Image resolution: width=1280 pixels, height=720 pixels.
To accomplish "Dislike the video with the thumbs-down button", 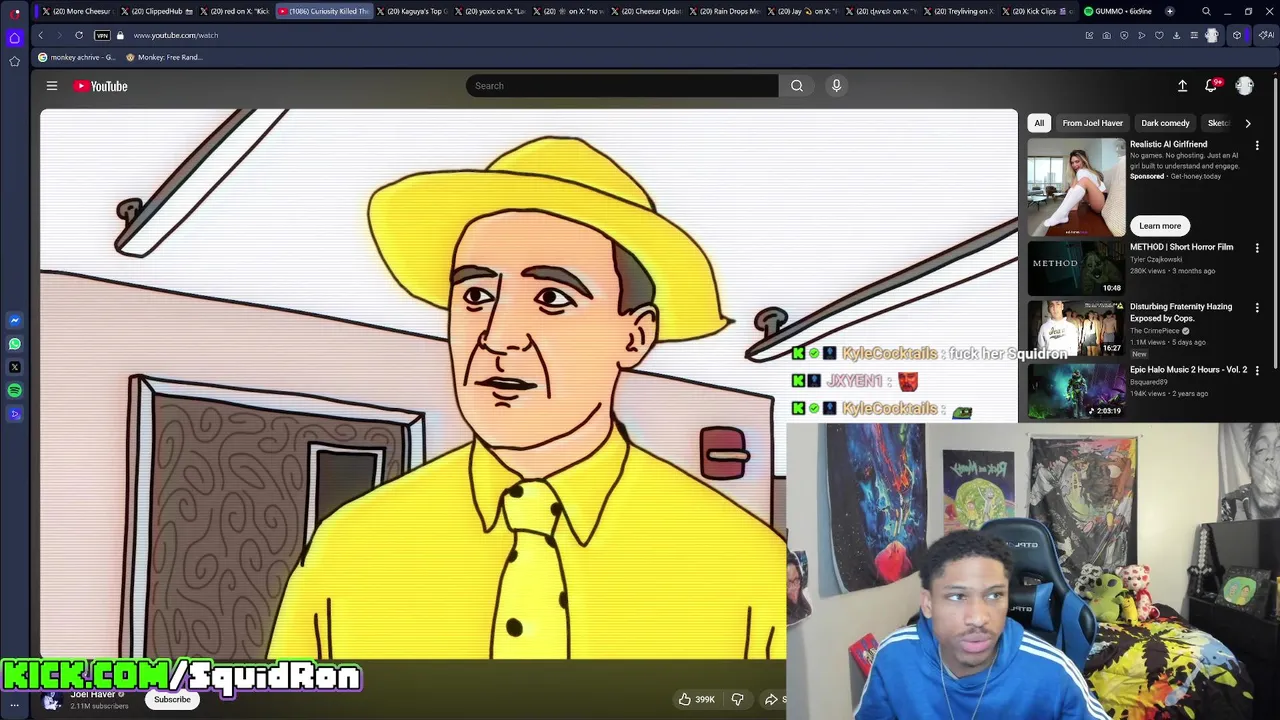I will (737, 700).
